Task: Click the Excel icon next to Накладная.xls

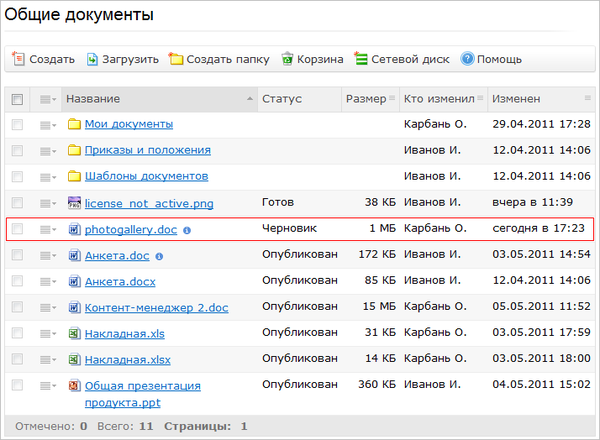Action: (74, 333)
